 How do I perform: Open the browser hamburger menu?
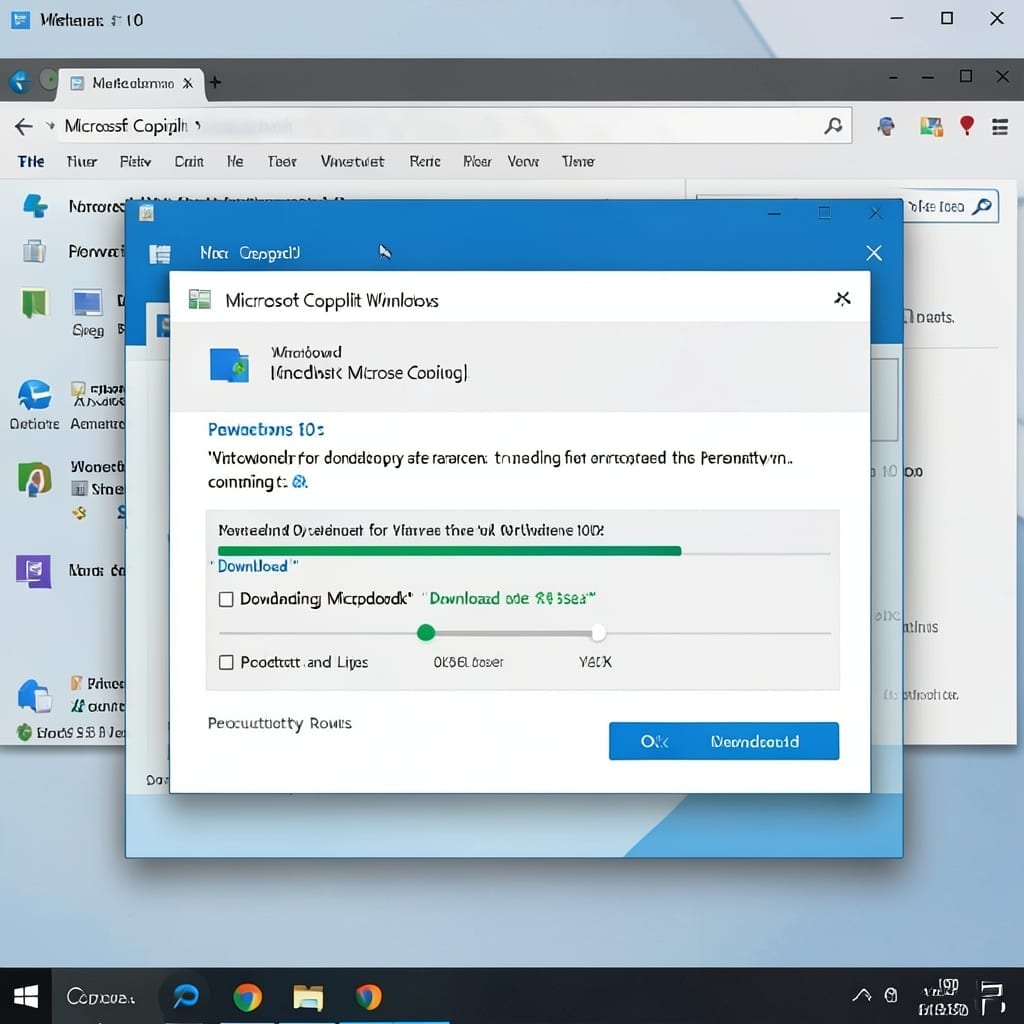[x=1000, y=126]
